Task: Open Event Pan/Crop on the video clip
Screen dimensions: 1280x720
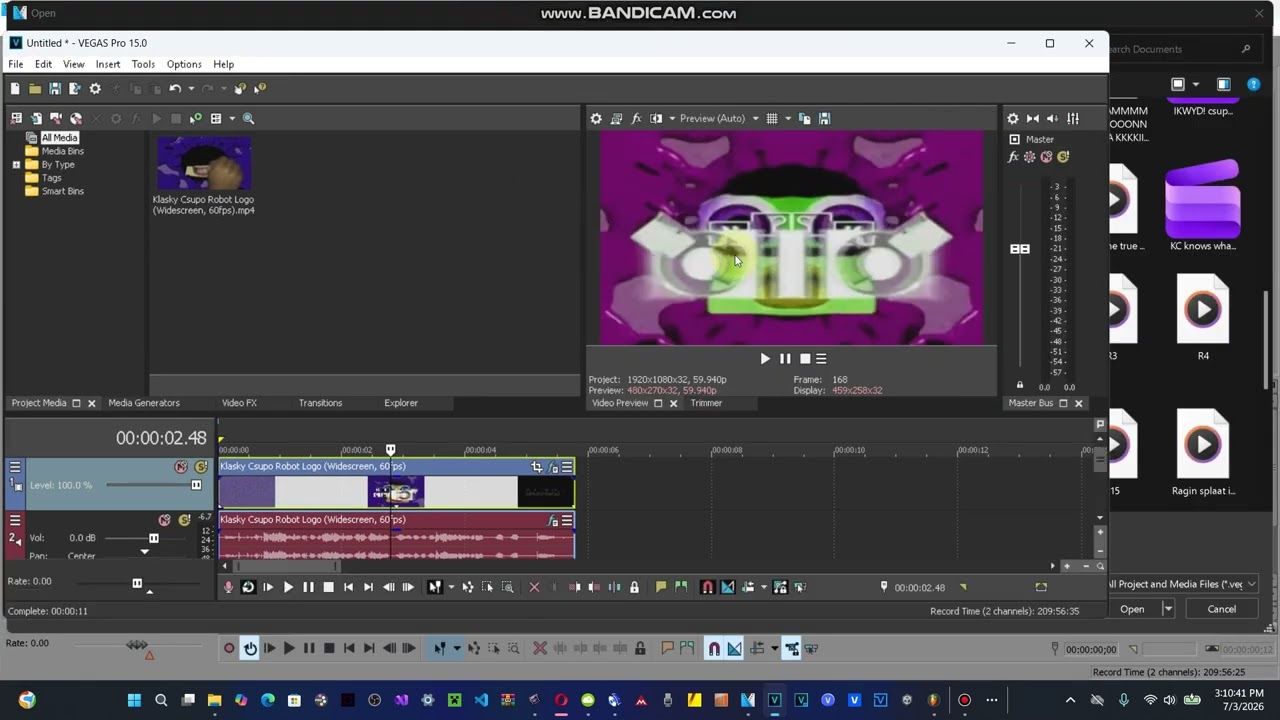Action: coord(537,467)
